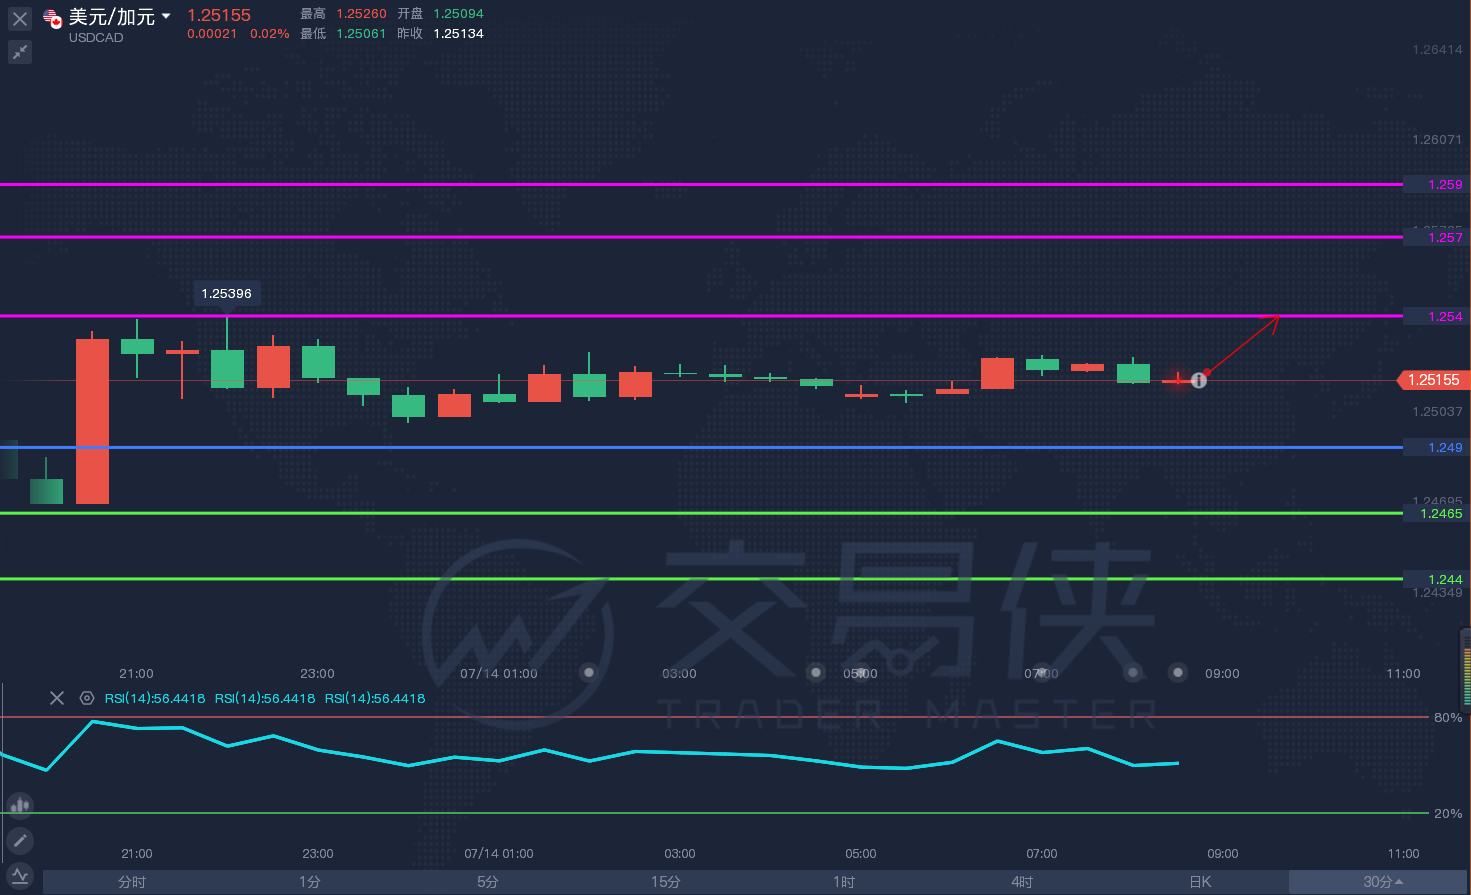The width and height of the screenshot is (1471, 895).
Task: Select the green 1.2465 support line label
Action: (x=1435, y=514)
